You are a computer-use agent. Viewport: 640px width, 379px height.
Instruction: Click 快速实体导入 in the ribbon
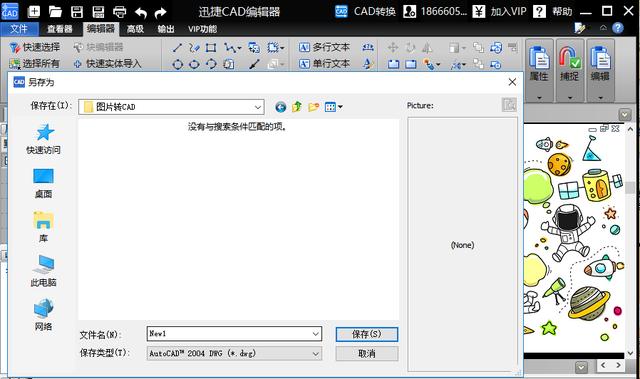[x=107, y=64]
